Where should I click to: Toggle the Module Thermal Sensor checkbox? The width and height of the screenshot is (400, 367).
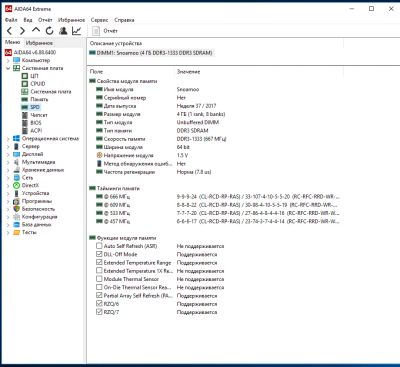coord(99,279)
